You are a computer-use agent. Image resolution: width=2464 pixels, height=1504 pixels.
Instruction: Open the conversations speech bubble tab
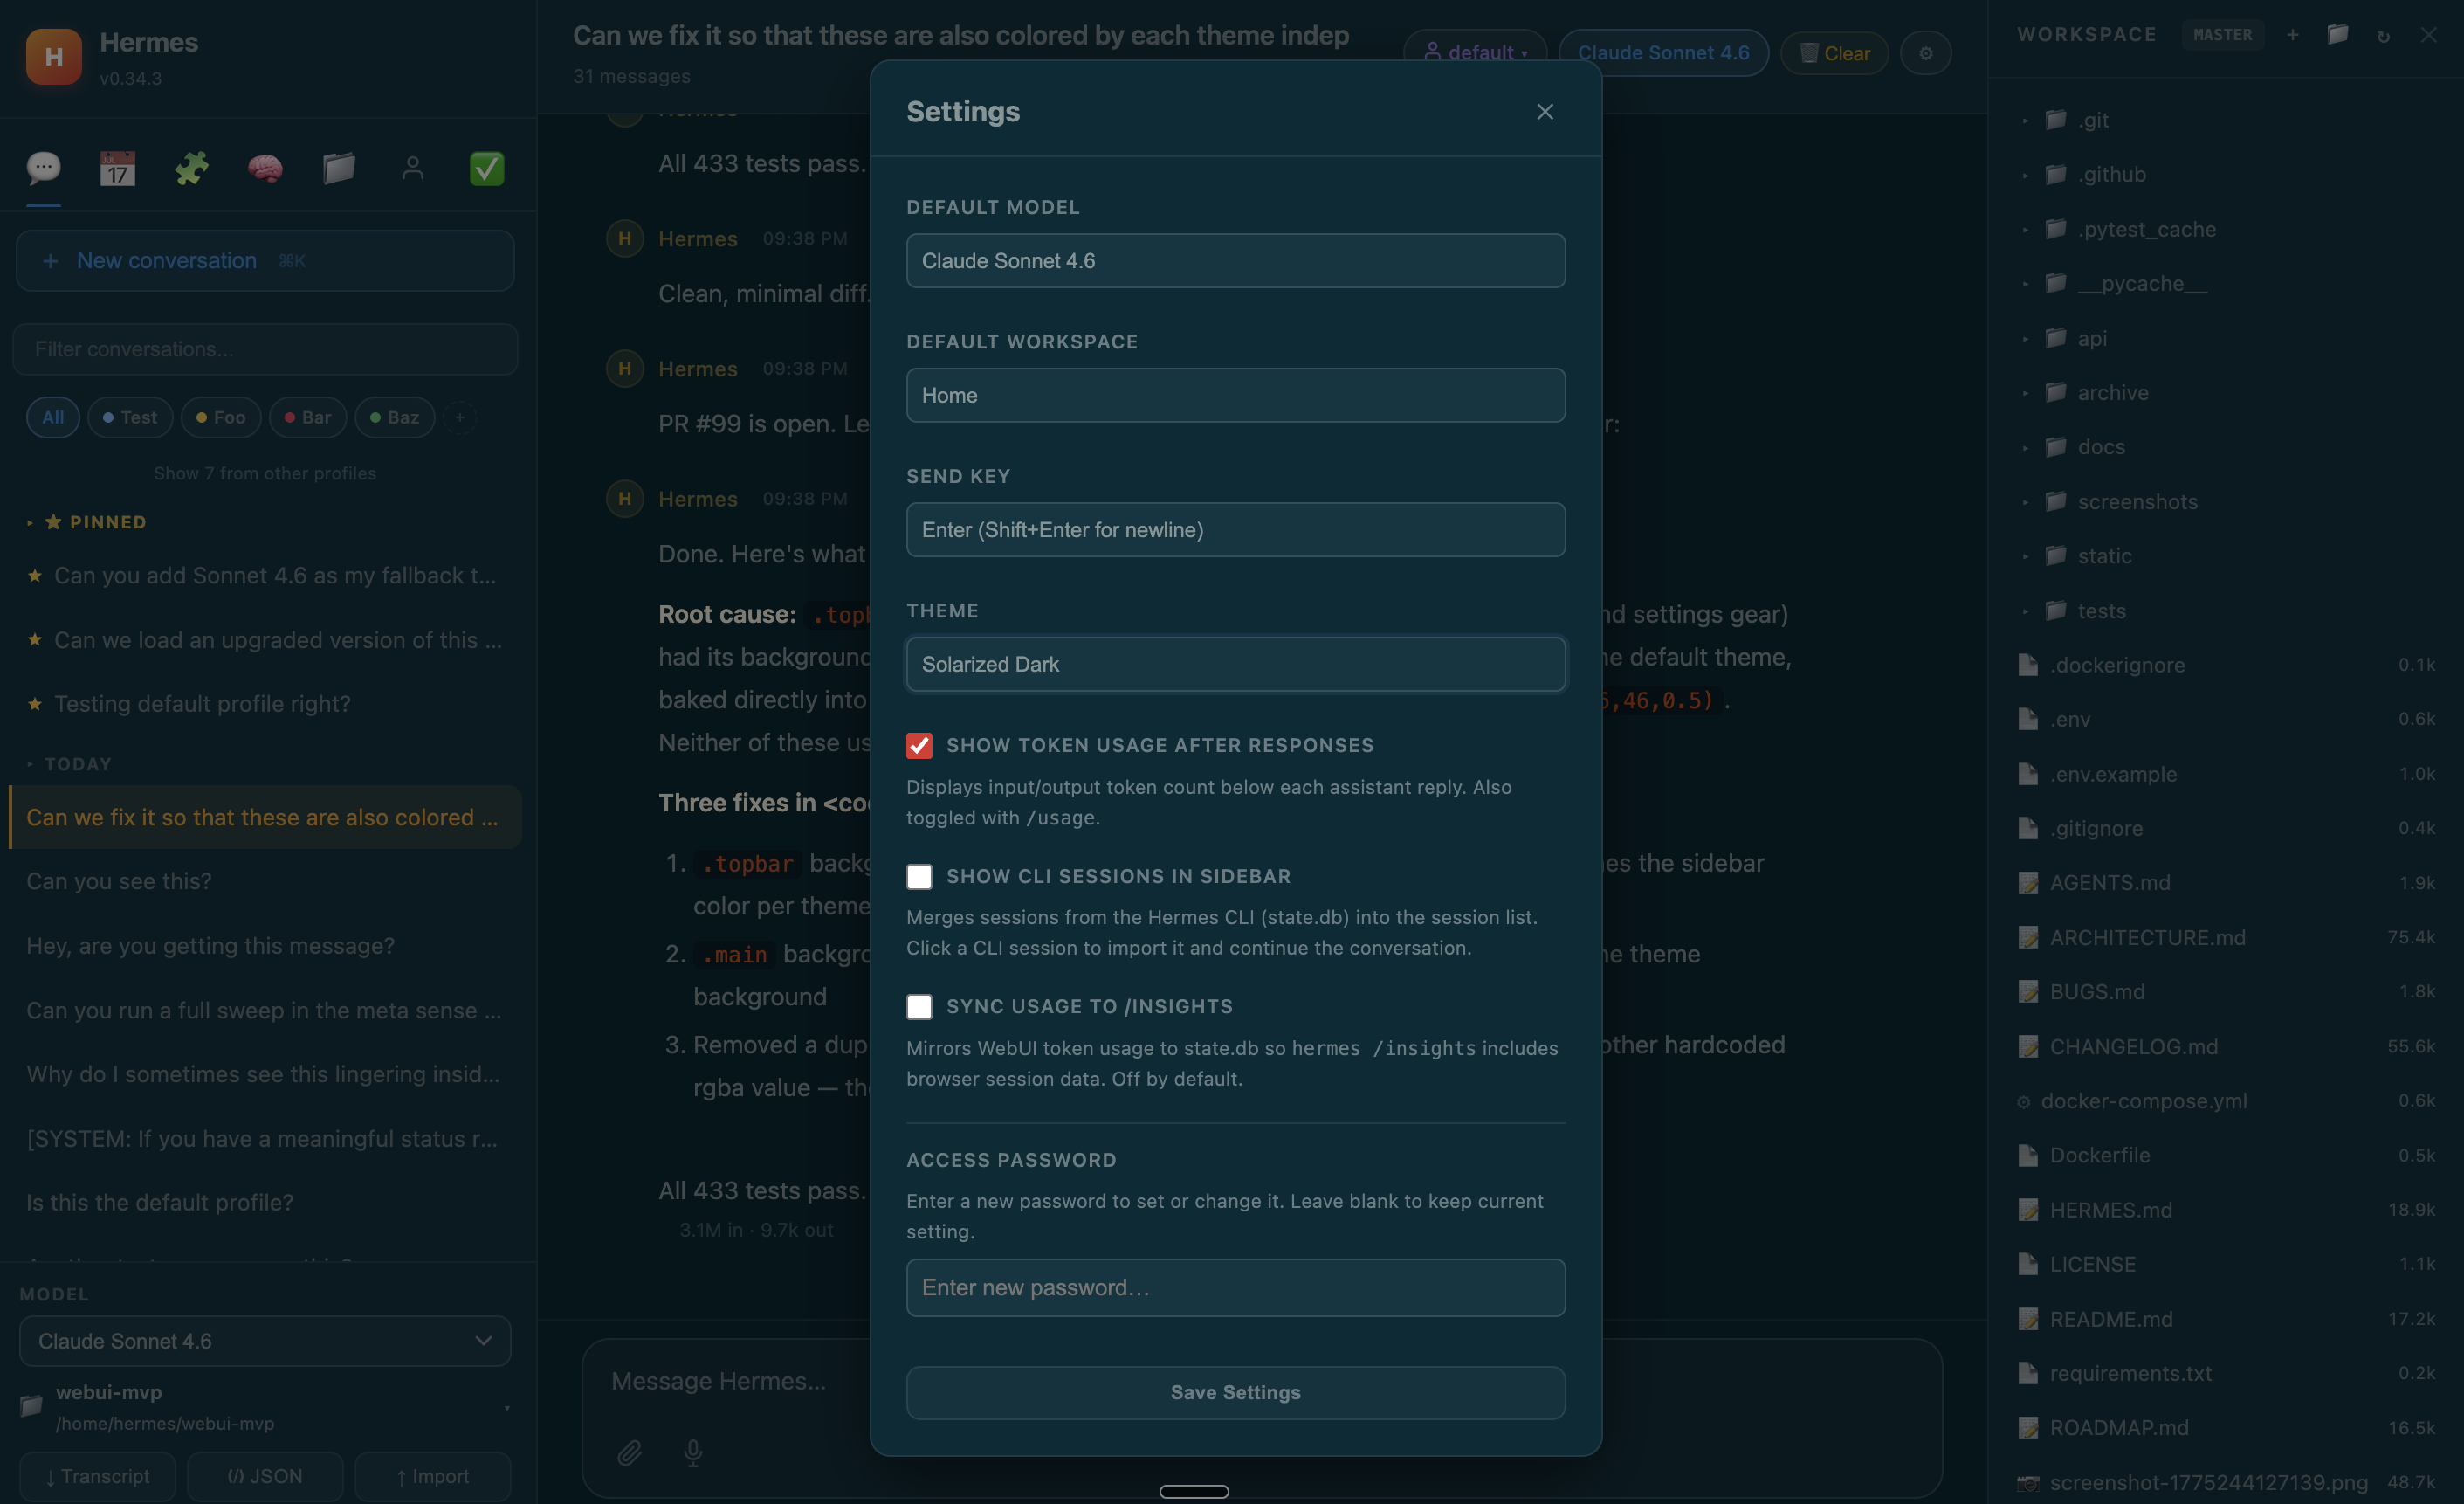43,168
